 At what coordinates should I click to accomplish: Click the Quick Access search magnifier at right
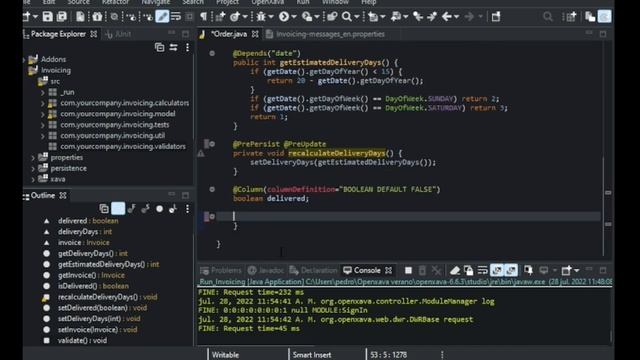(548, 17)
